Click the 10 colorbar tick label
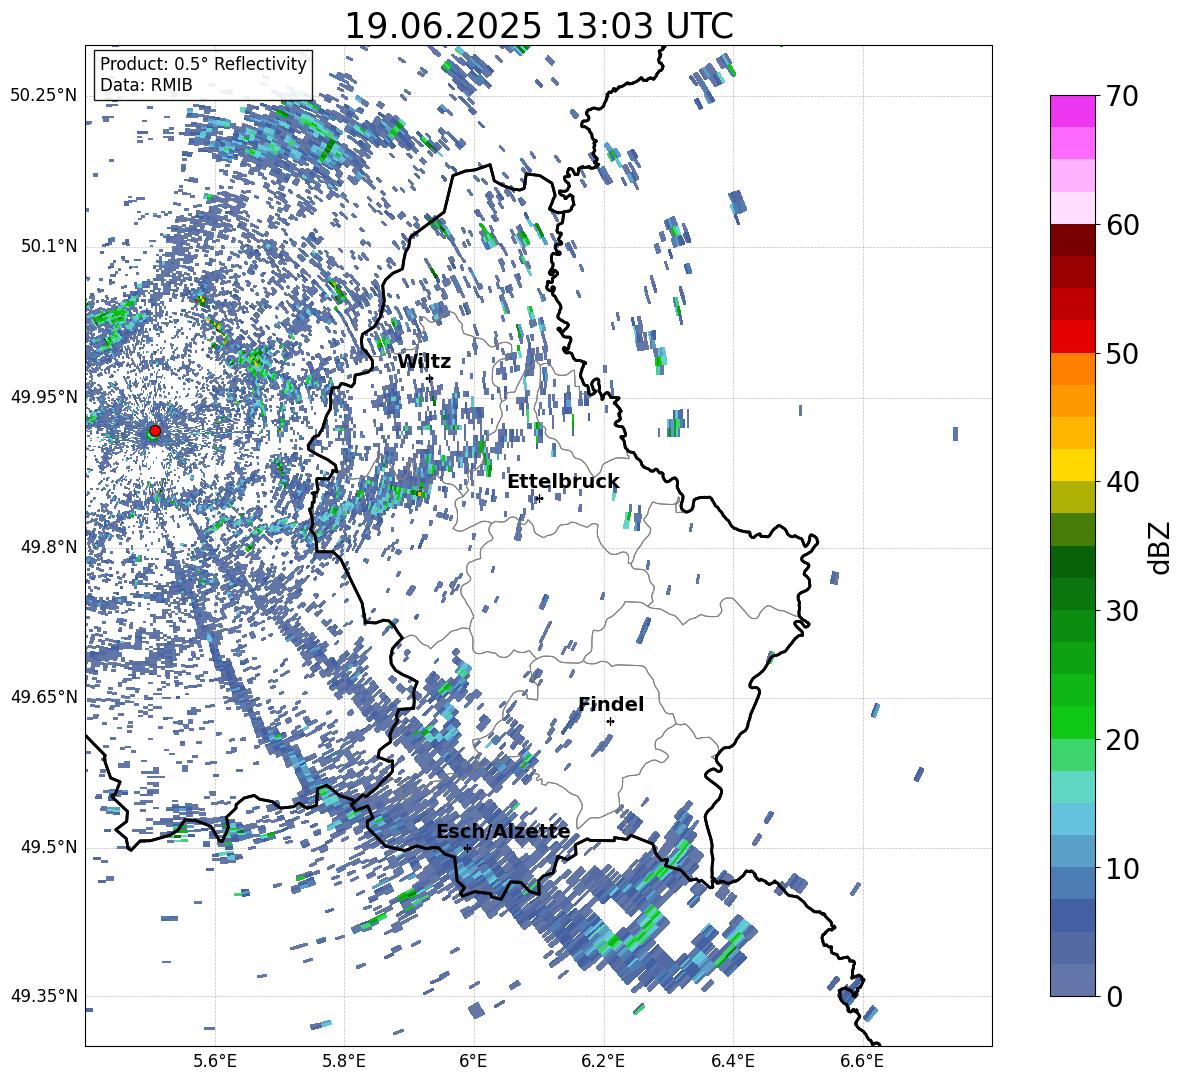1184x1081 pixels. point(1123,869)
